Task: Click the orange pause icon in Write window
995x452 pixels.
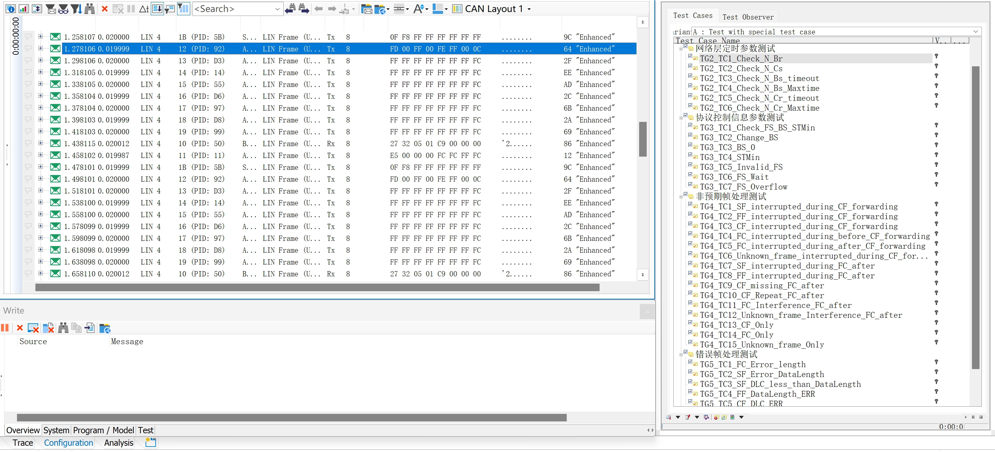Action: 5,328
